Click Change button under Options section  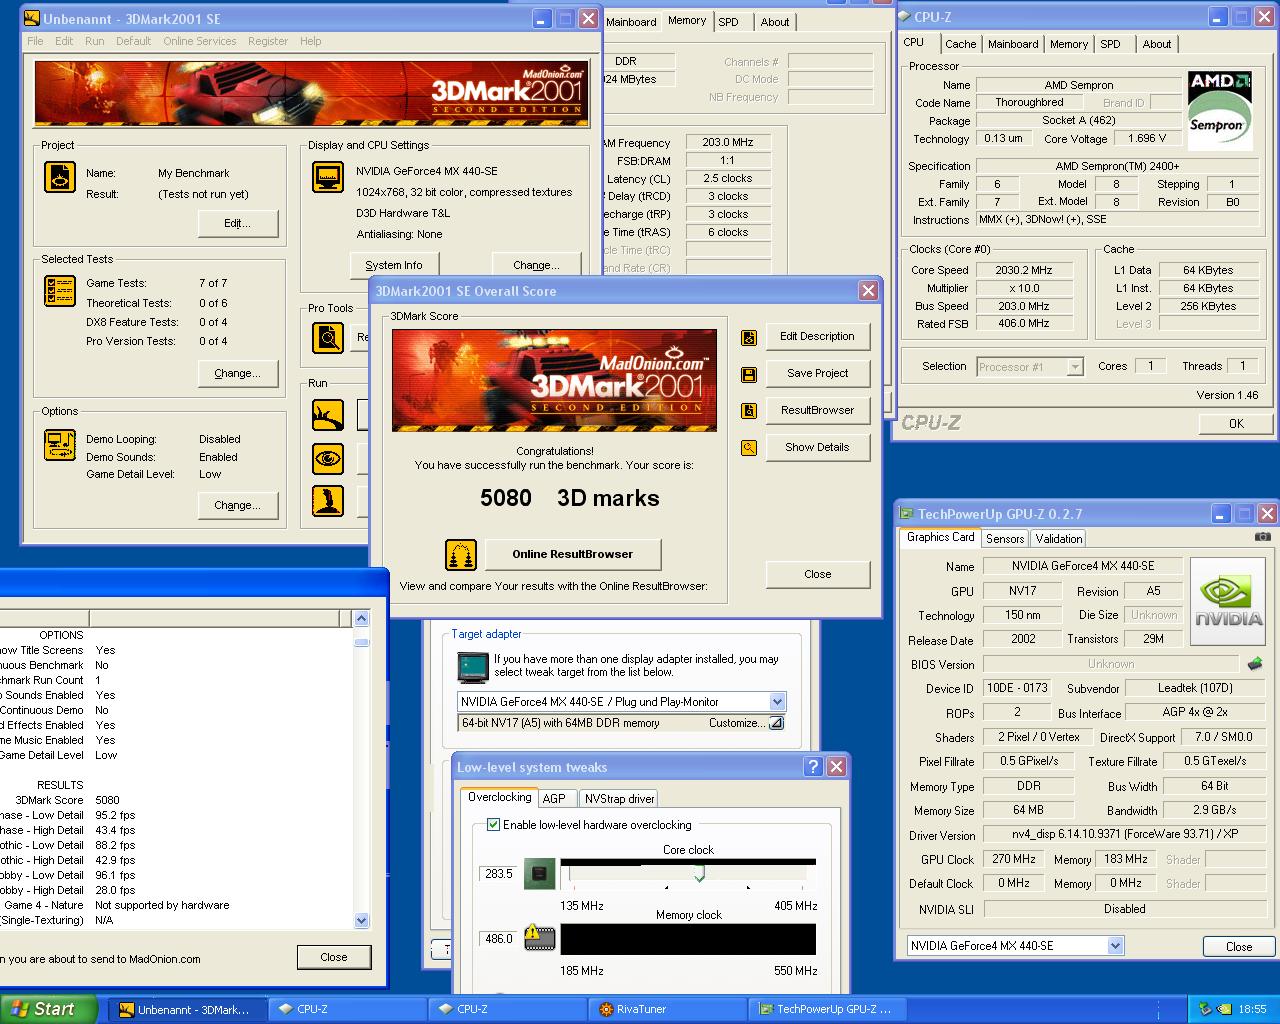click(x=237, y=506)
